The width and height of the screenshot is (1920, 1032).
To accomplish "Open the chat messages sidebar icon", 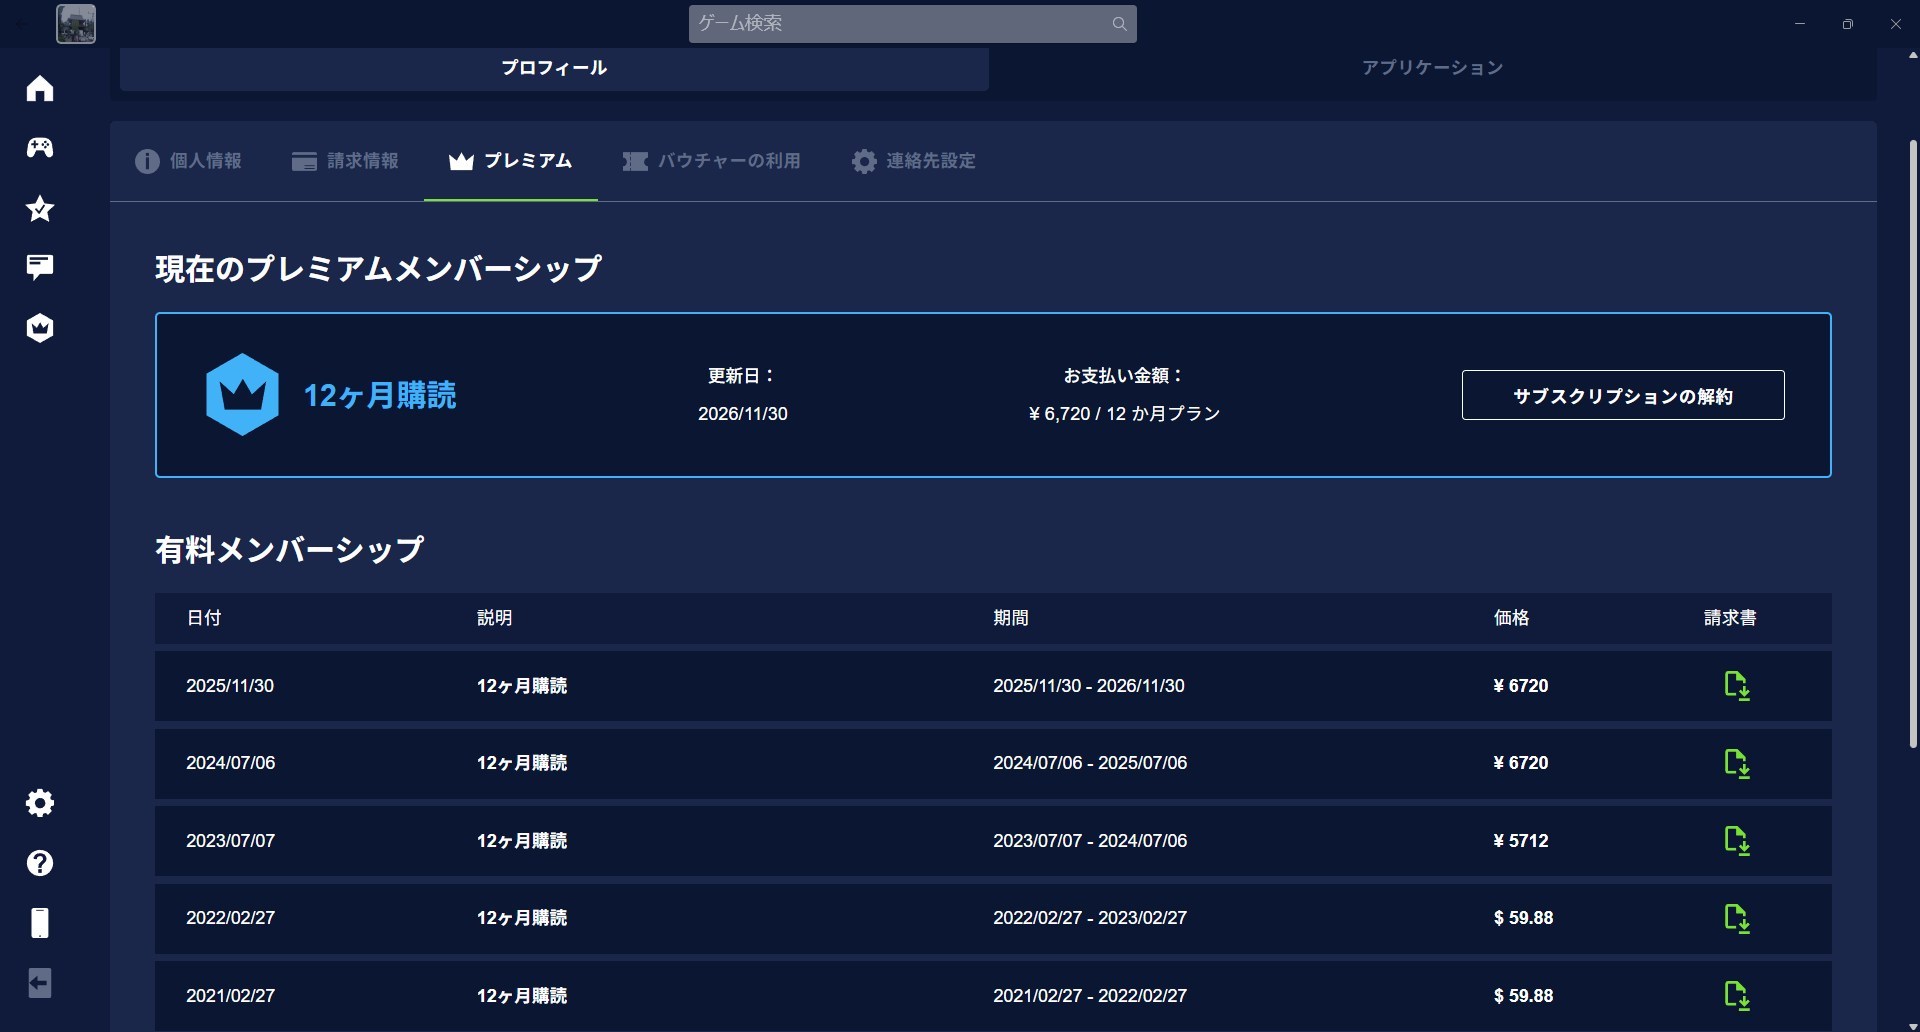I will point(40,267).
